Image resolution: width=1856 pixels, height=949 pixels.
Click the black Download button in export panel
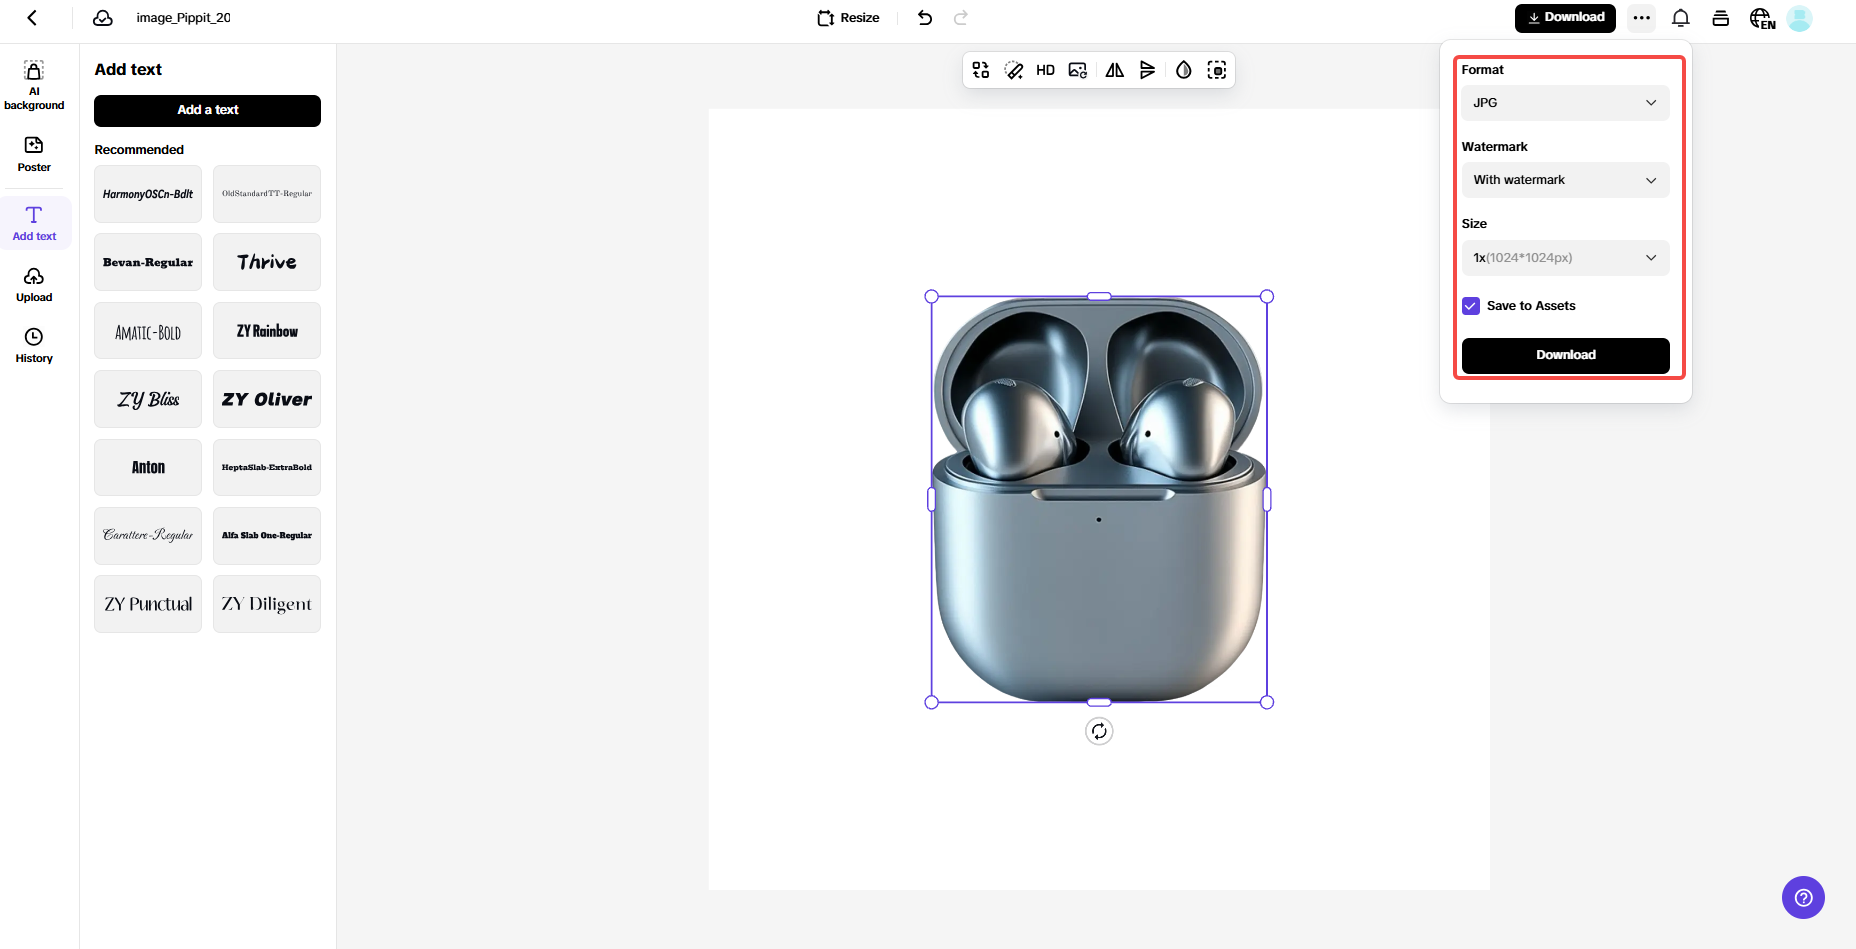tap(1566, 356)
